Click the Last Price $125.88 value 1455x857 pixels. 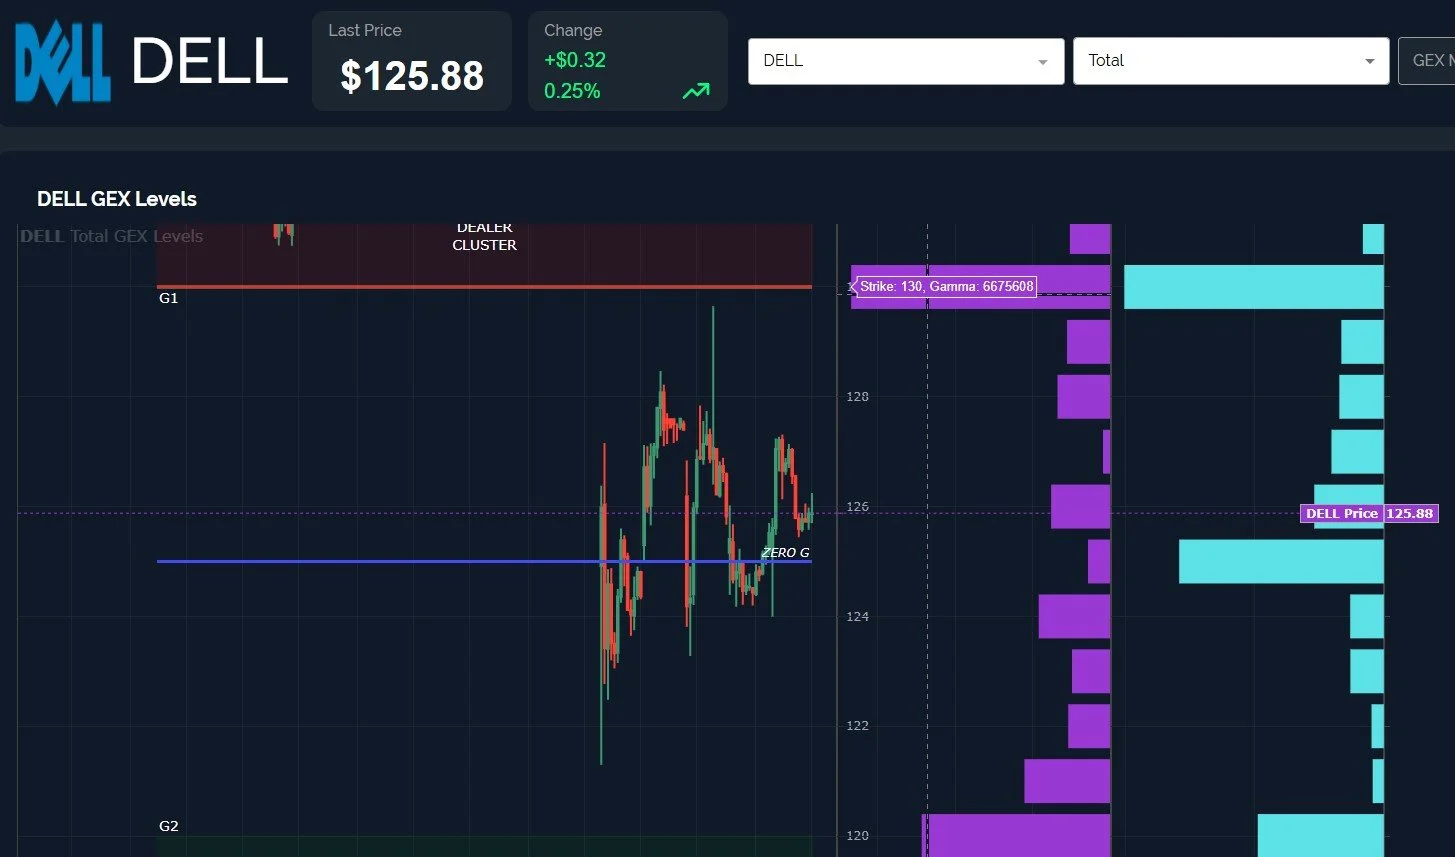412,76
